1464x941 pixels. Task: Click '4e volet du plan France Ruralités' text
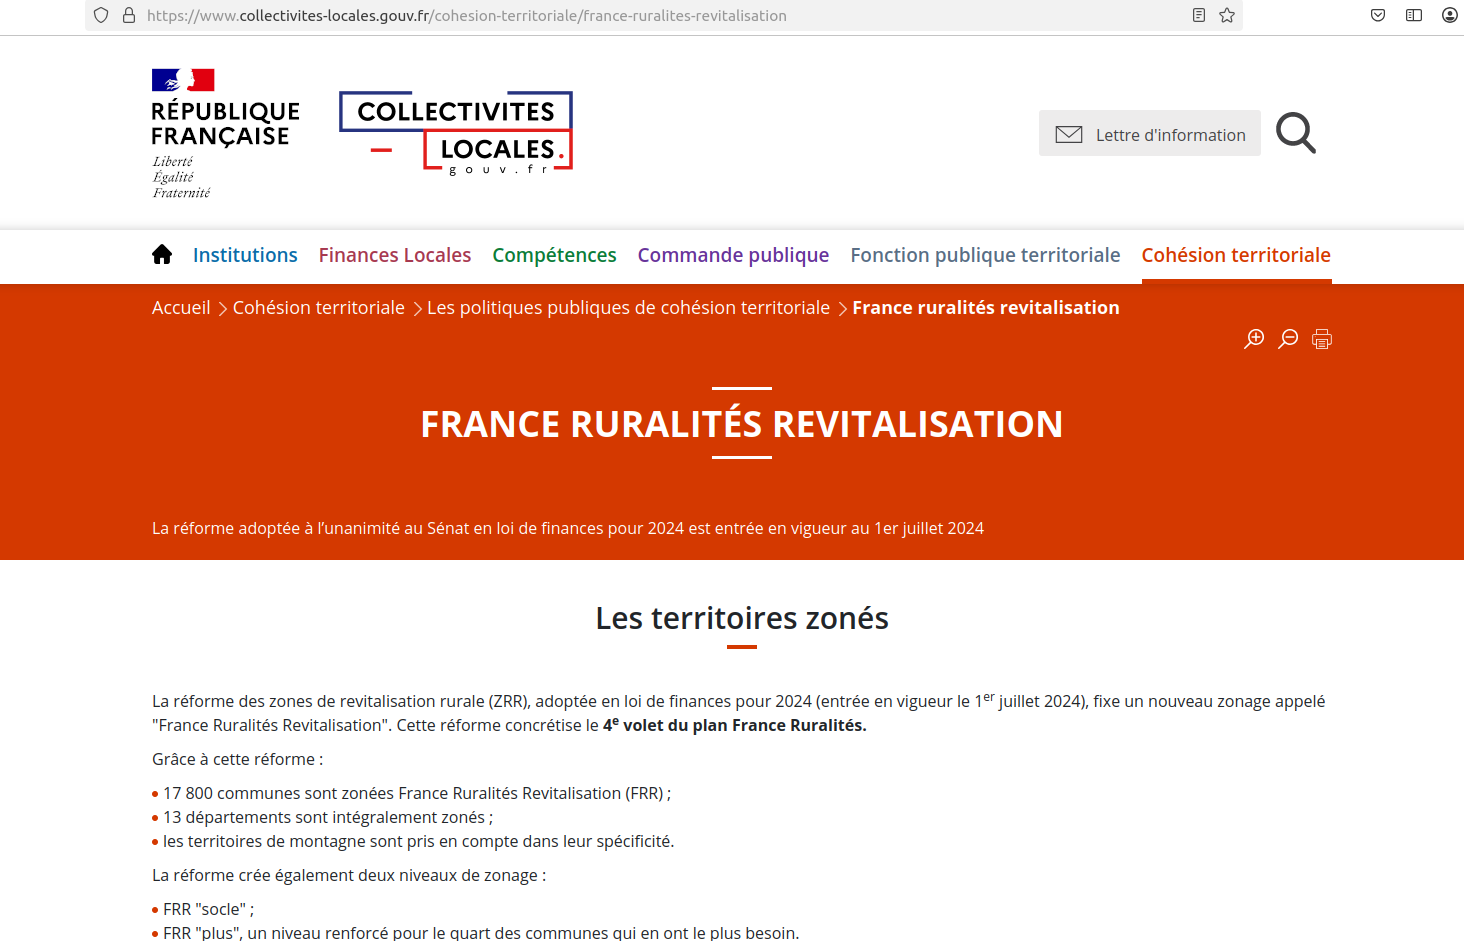[x=735, y=725]
